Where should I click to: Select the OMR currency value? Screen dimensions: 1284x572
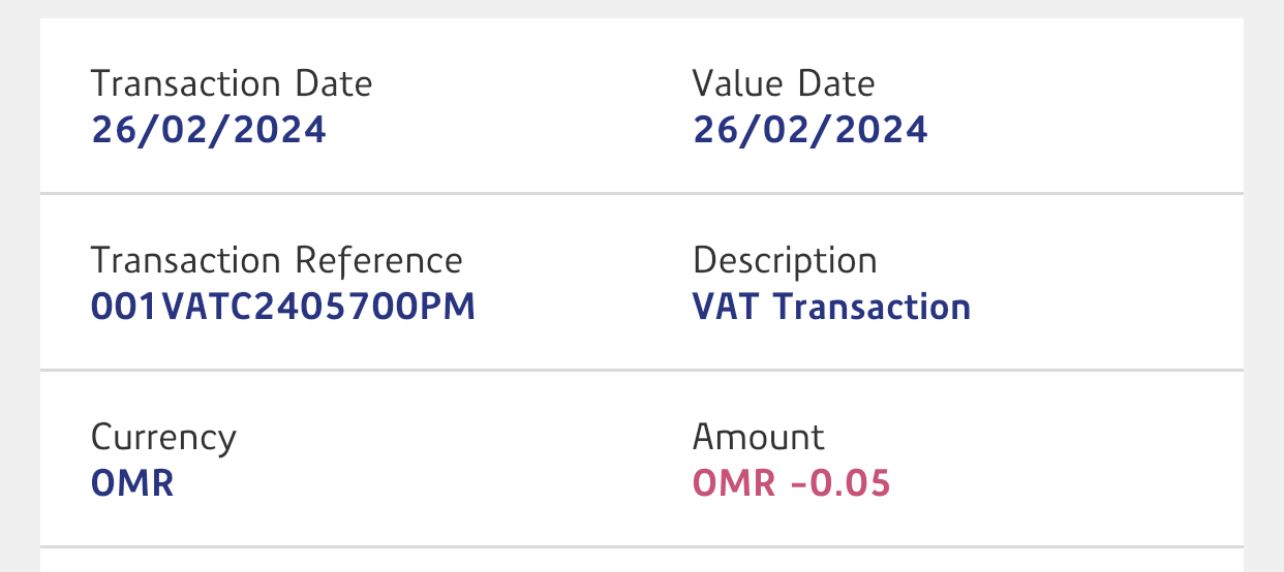[132, 484]
